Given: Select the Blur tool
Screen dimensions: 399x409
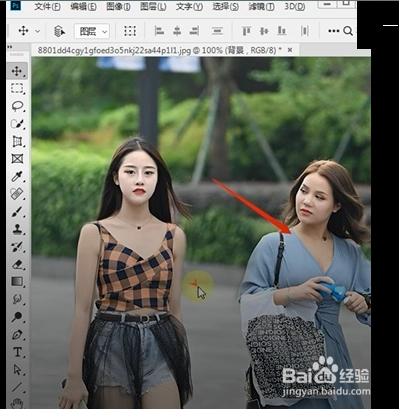Looking at the screenshot, I should pos(17,299).
